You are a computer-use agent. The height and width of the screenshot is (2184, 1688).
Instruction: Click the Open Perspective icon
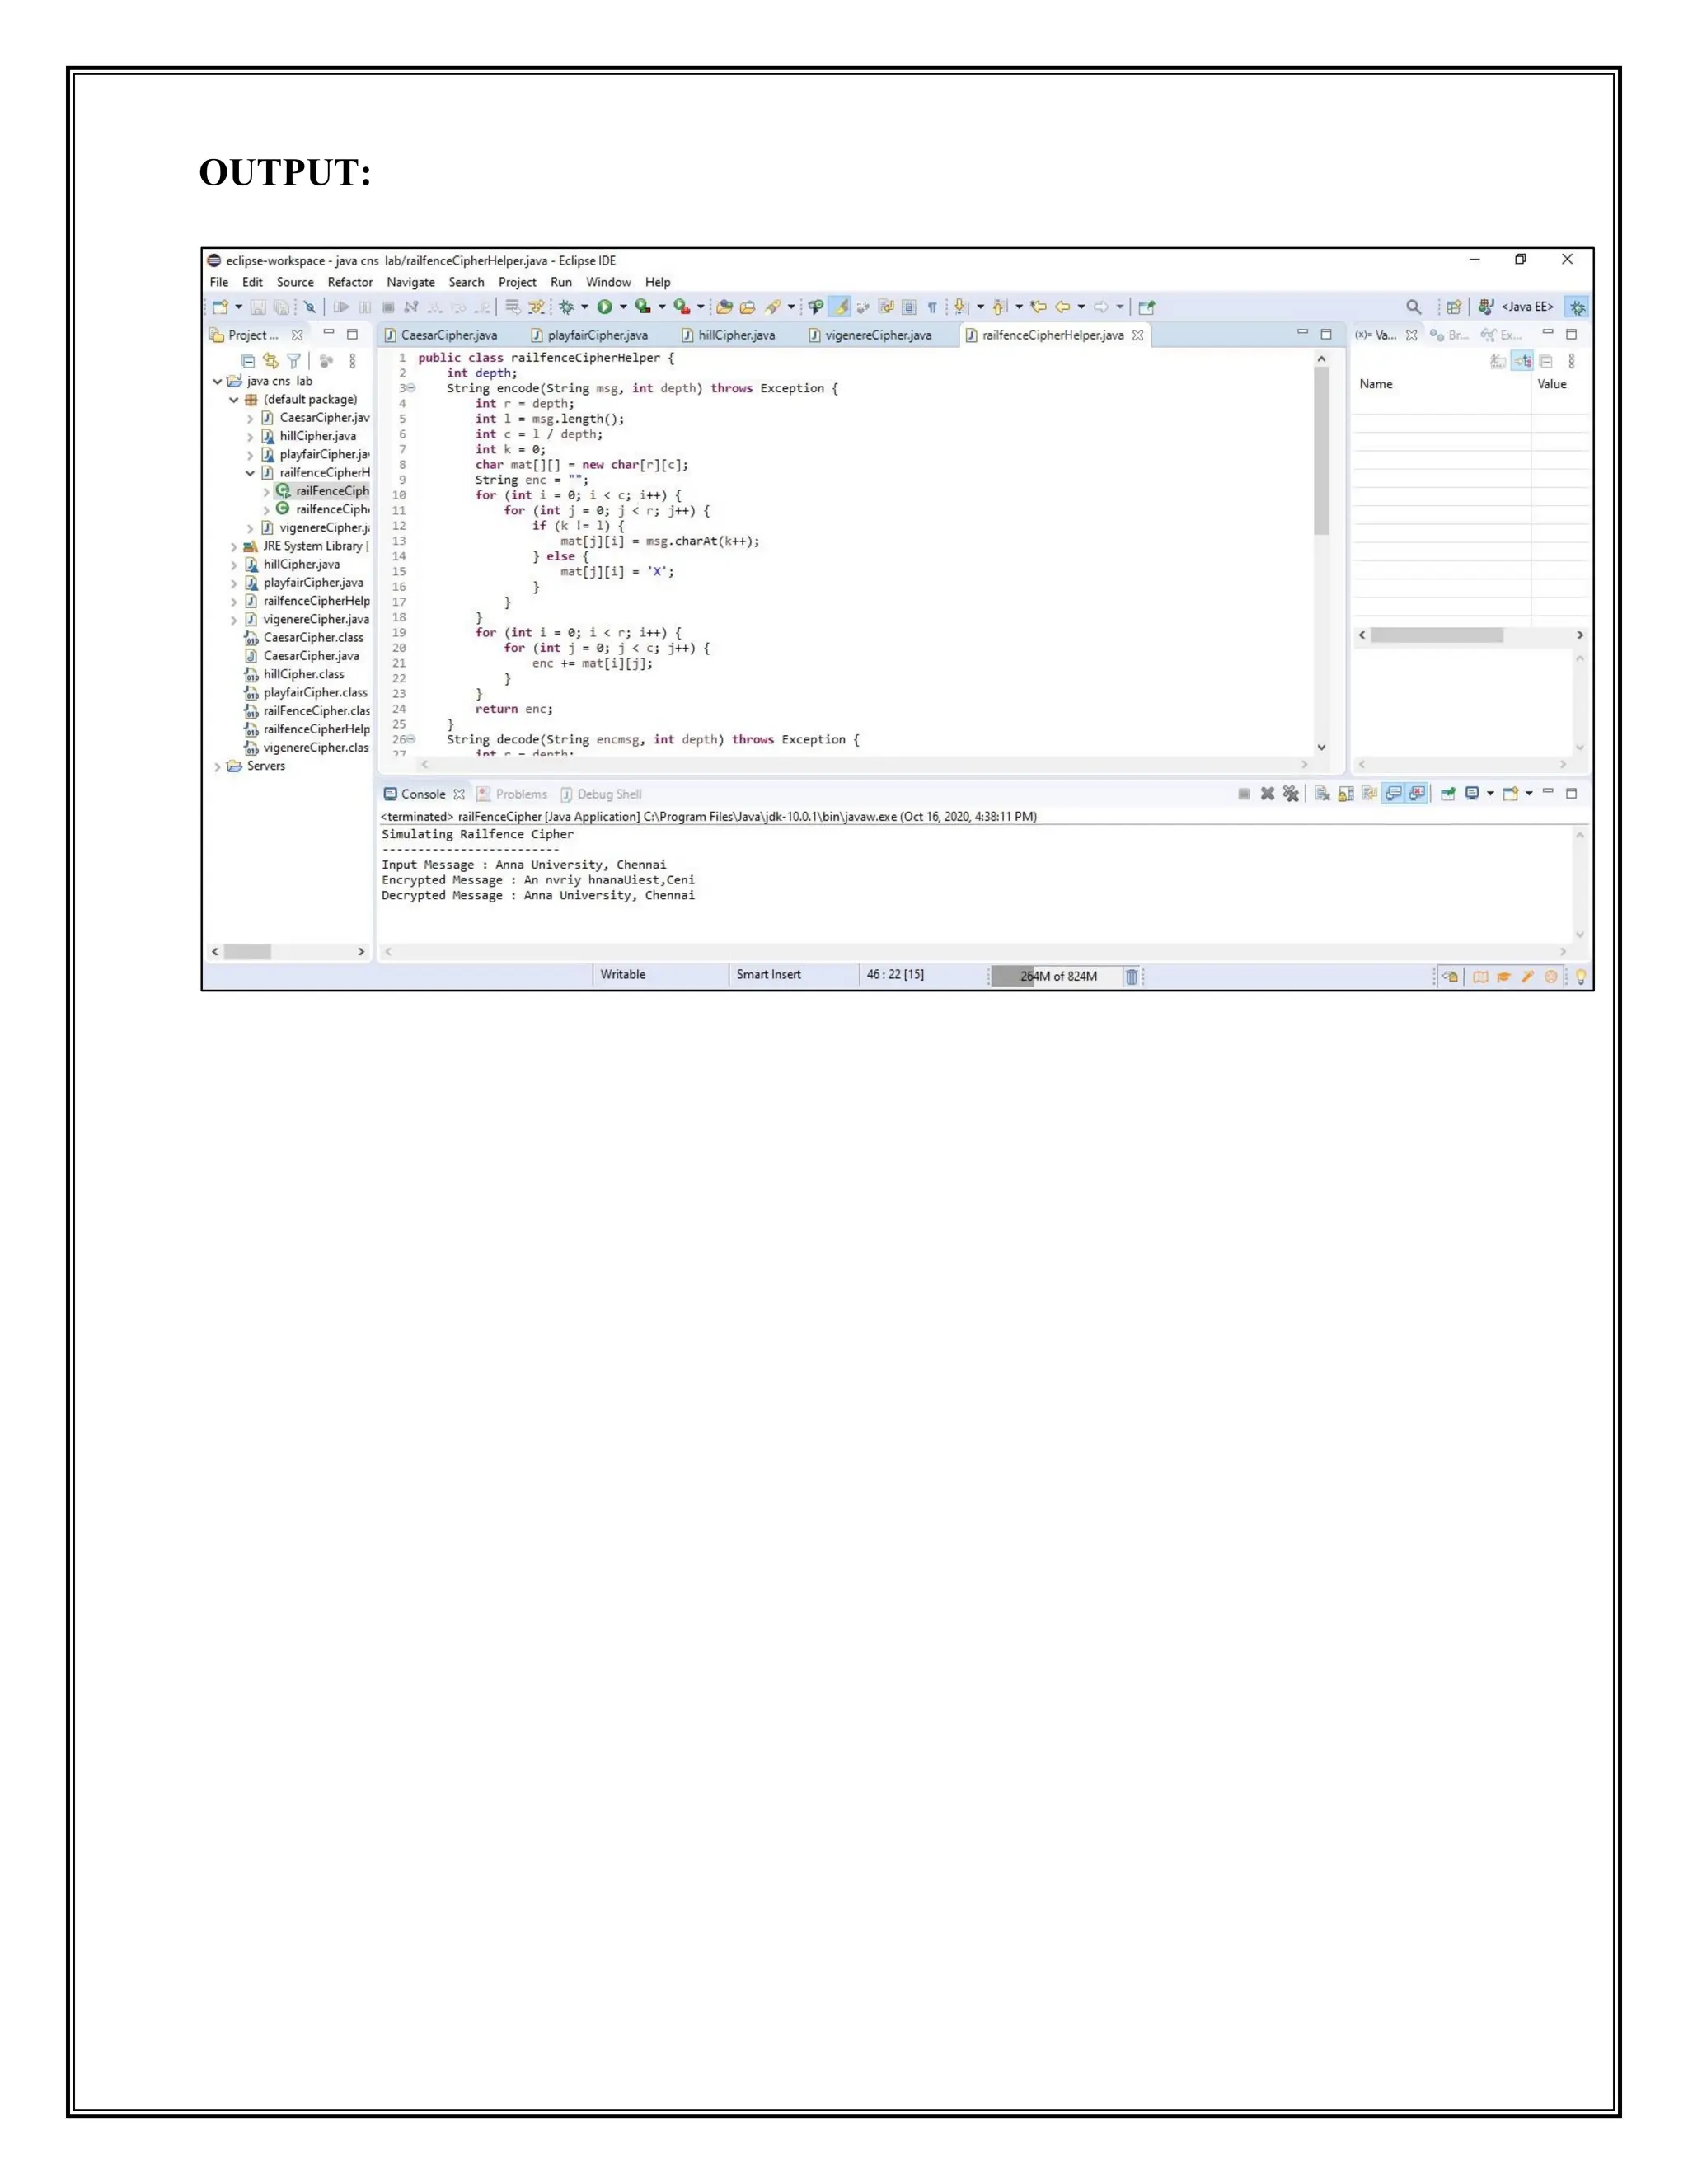pyautogui.click(x=1454, y=307)
